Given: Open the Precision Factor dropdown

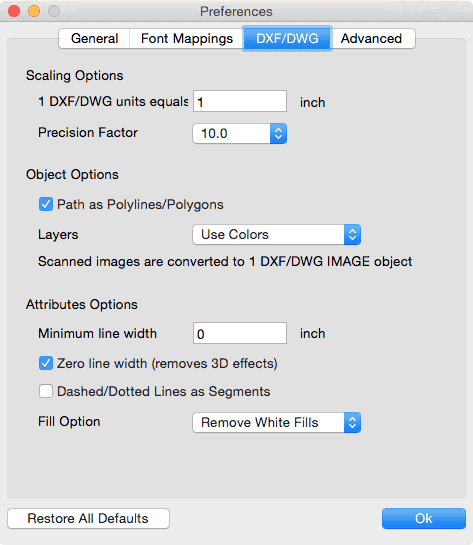Looking at the screenshot, I should 239,133.
